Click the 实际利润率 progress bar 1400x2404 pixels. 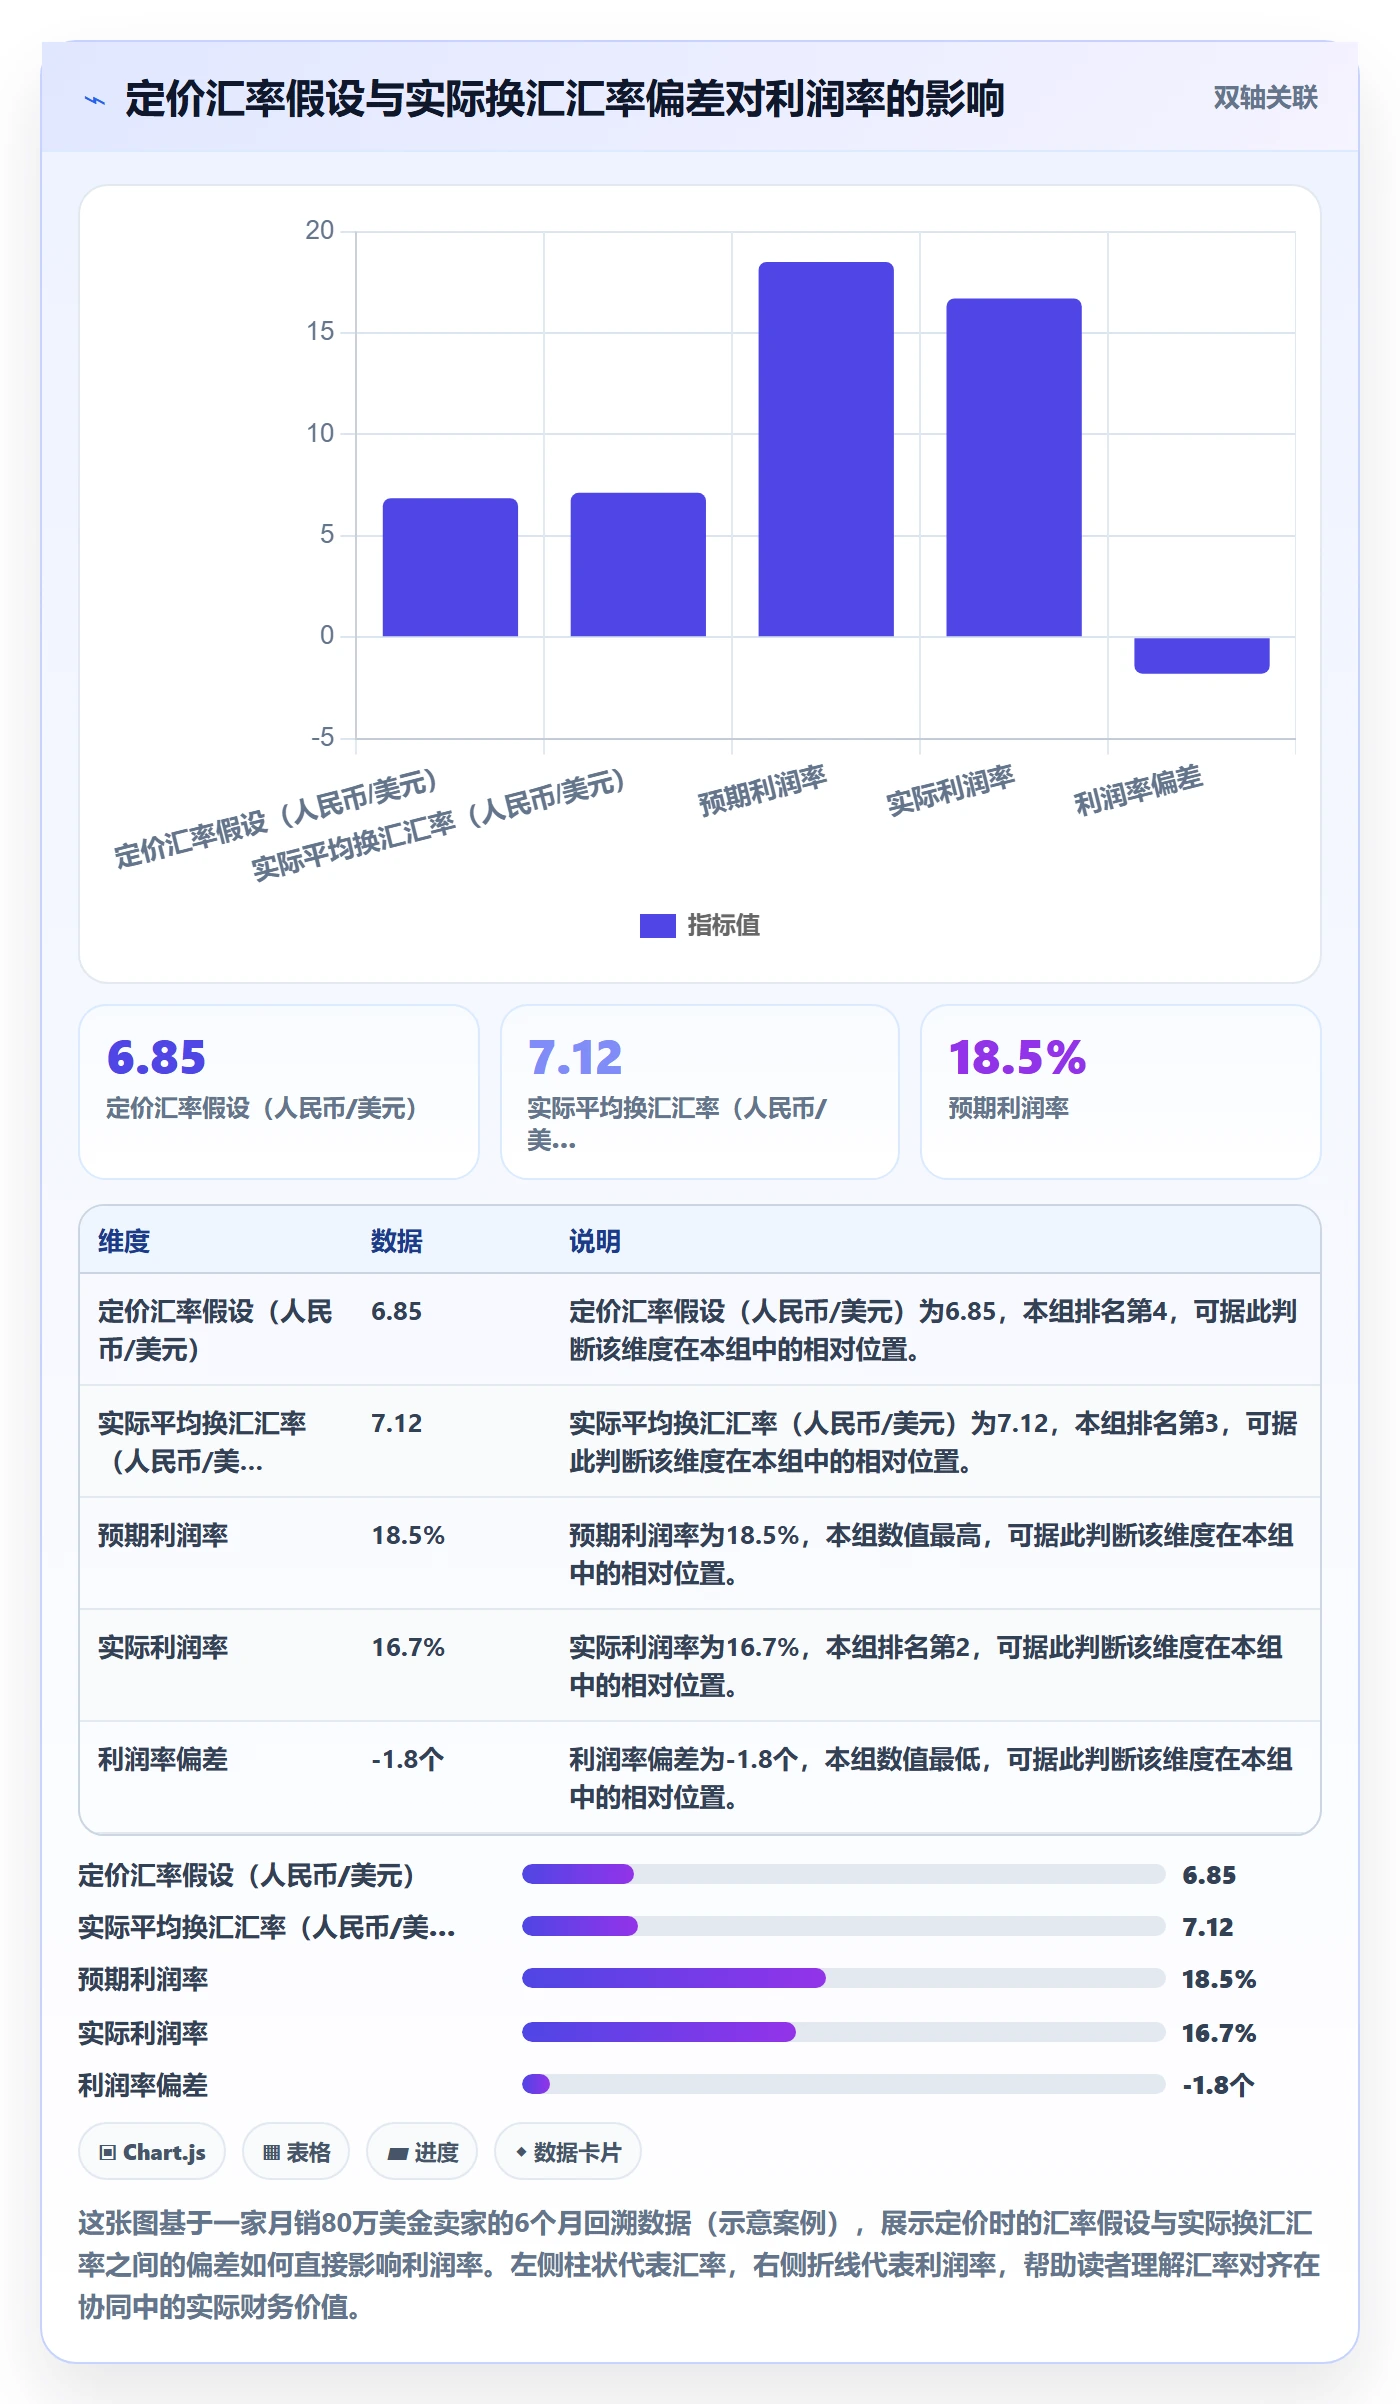[844, 2032]
